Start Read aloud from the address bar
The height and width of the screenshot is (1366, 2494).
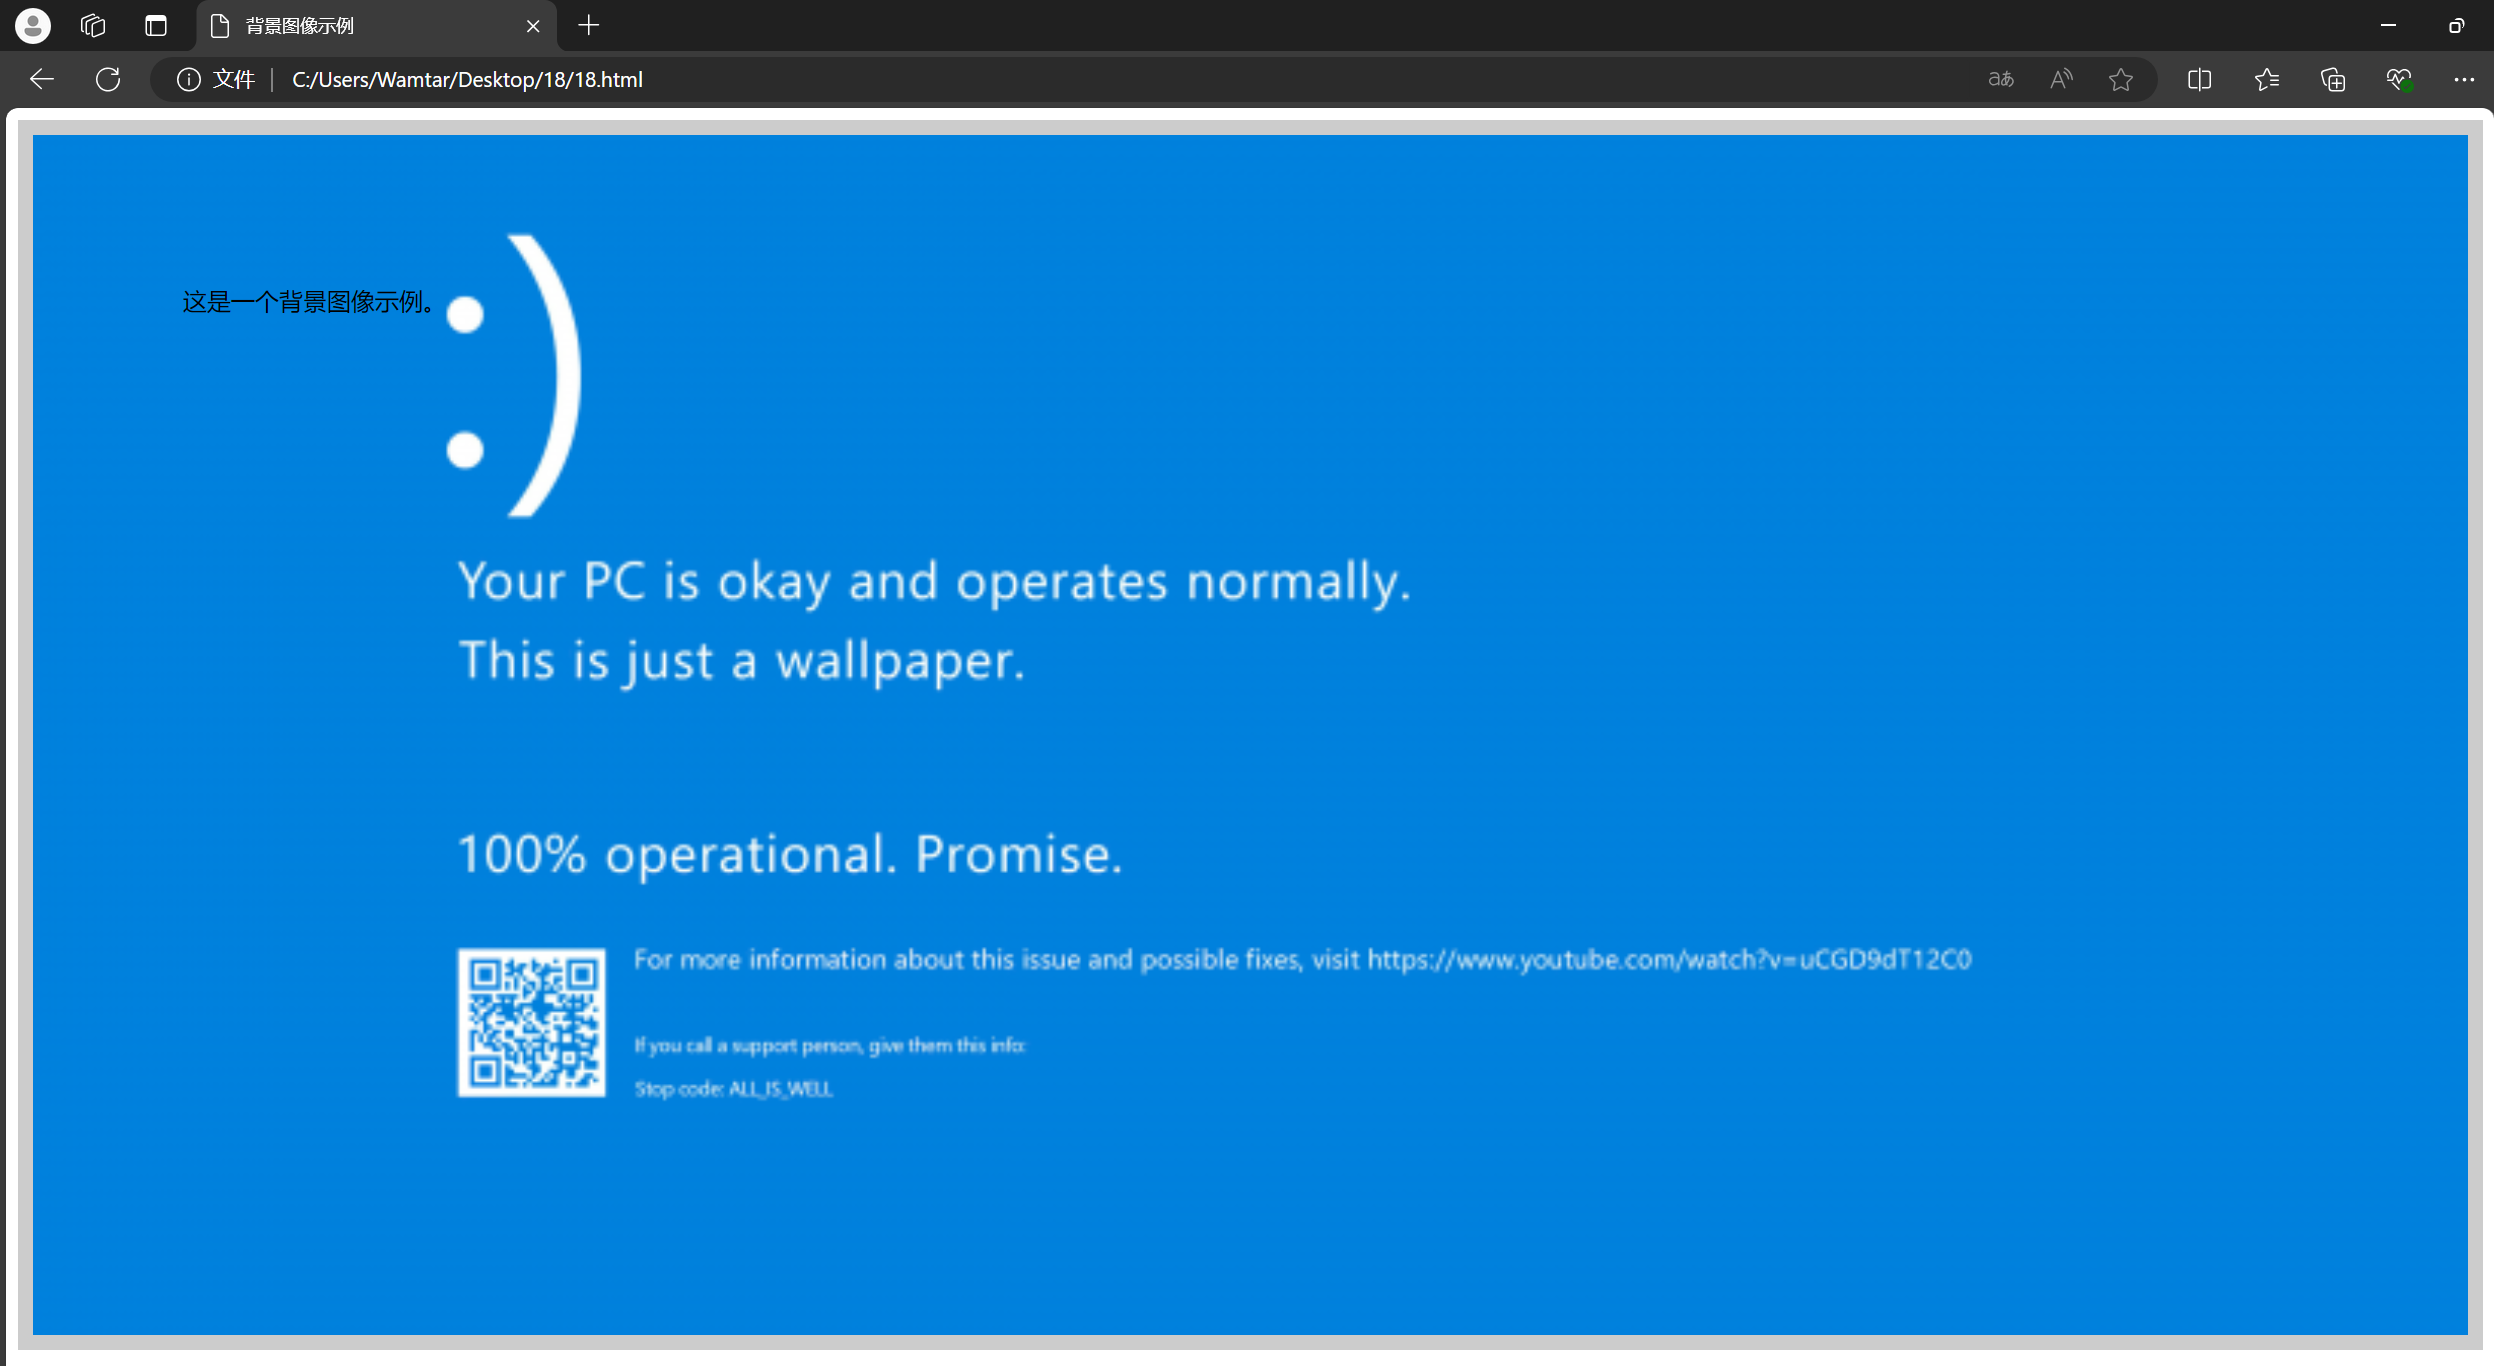(x=2061, y=79)
